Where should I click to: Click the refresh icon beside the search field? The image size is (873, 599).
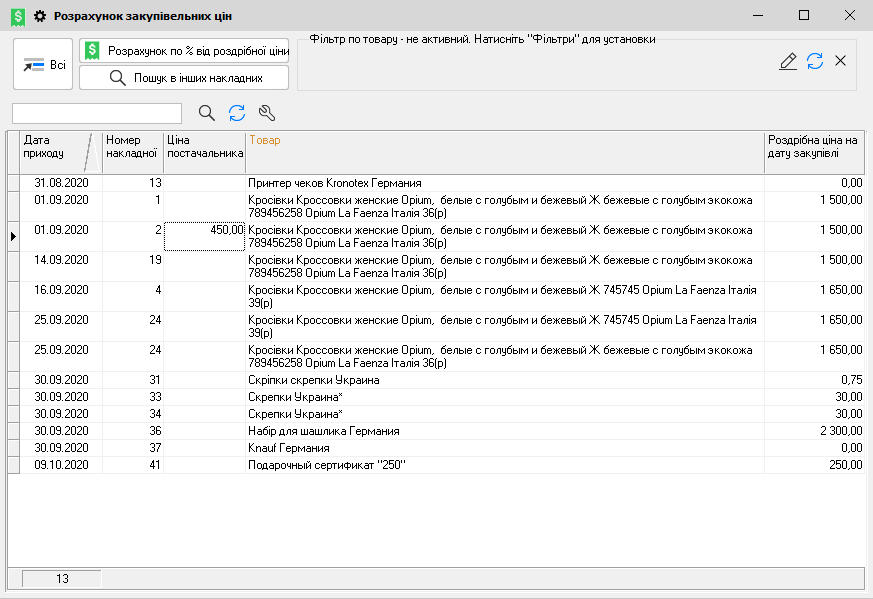237,113
